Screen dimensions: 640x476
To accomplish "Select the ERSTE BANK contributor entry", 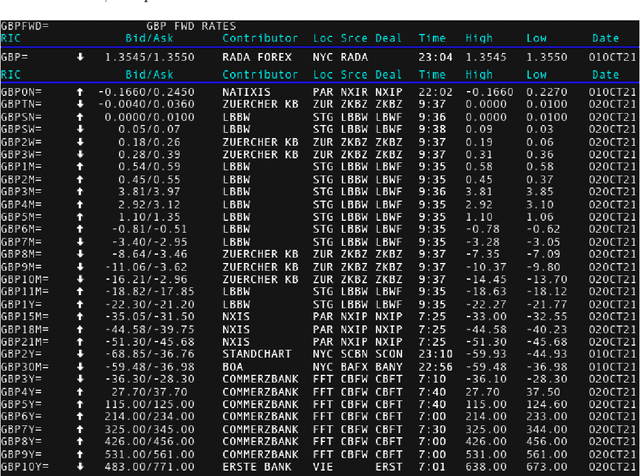I will (257, 467).
